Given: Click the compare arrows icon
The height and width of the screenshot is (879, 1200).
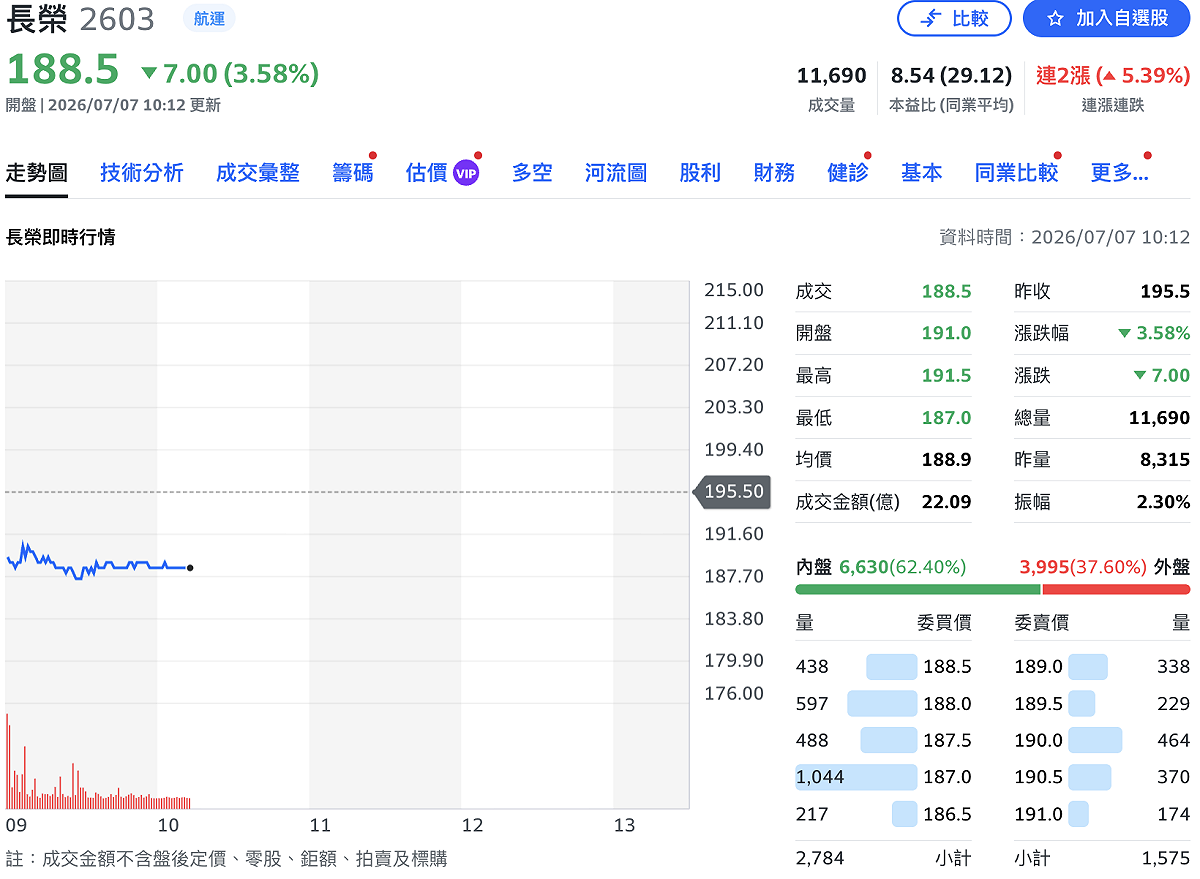Looking at the screenshot, I should [x=931, y=18].
